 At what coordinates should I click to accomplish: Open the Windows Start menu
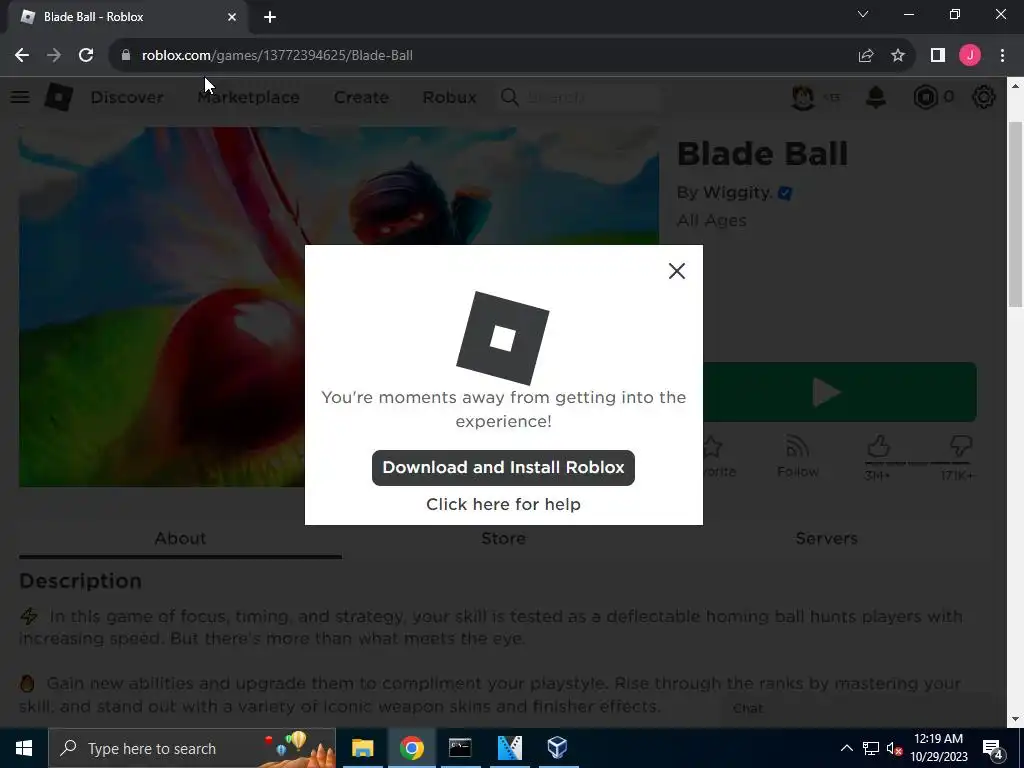tap(24, 748)
